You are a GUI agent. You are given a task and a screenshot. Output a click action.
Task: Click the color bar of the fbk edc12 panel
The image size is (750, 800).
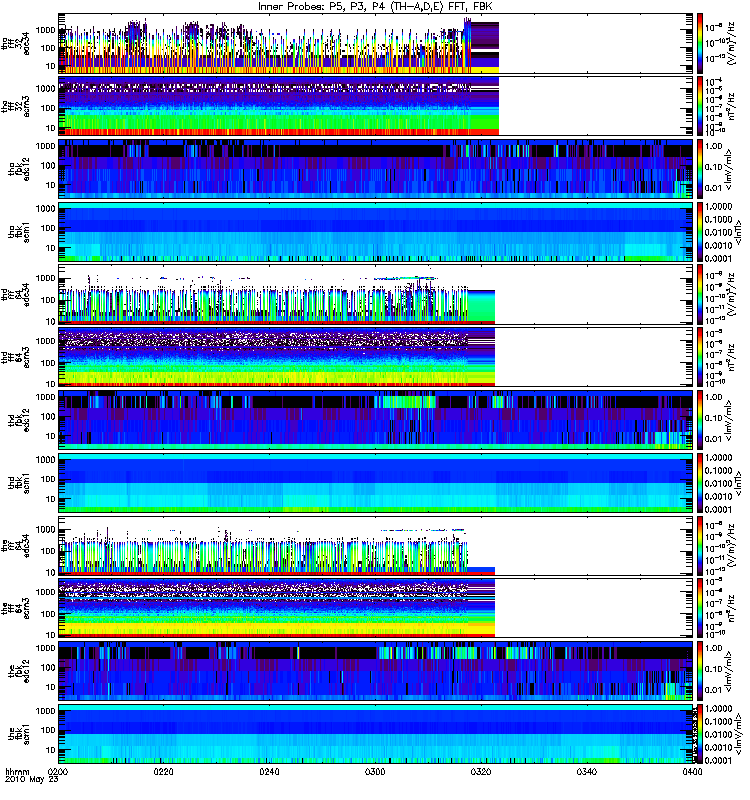tap(700, 671)
